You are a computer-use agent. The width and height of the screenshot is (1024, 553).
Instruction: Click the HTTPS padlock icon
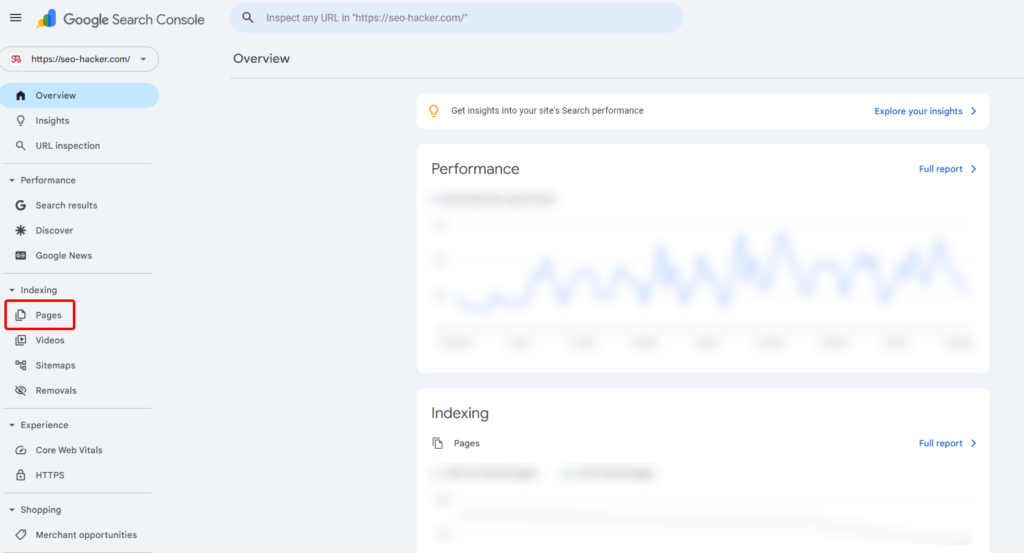click(x=21, y=475)
